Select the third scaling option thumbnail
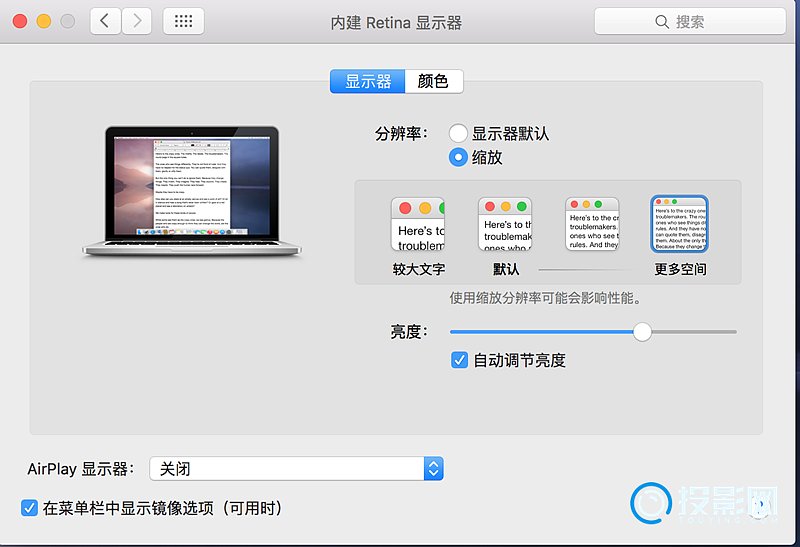Viewport: 800px width, 547px height. [592, 224]
